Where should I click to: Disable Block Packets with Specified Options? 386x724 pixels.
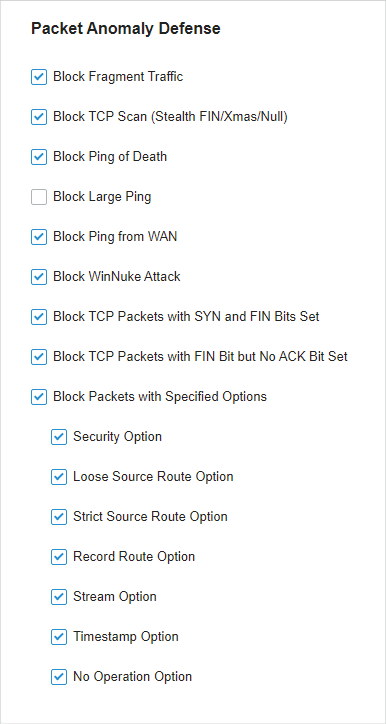(x=39, y=397)
